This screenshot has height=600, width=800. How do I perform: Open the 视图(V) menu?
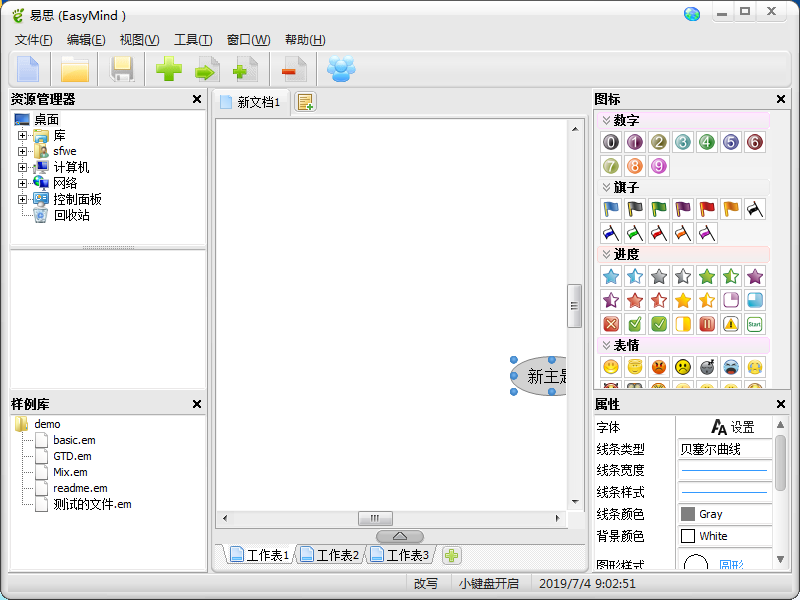pos(139,40)
